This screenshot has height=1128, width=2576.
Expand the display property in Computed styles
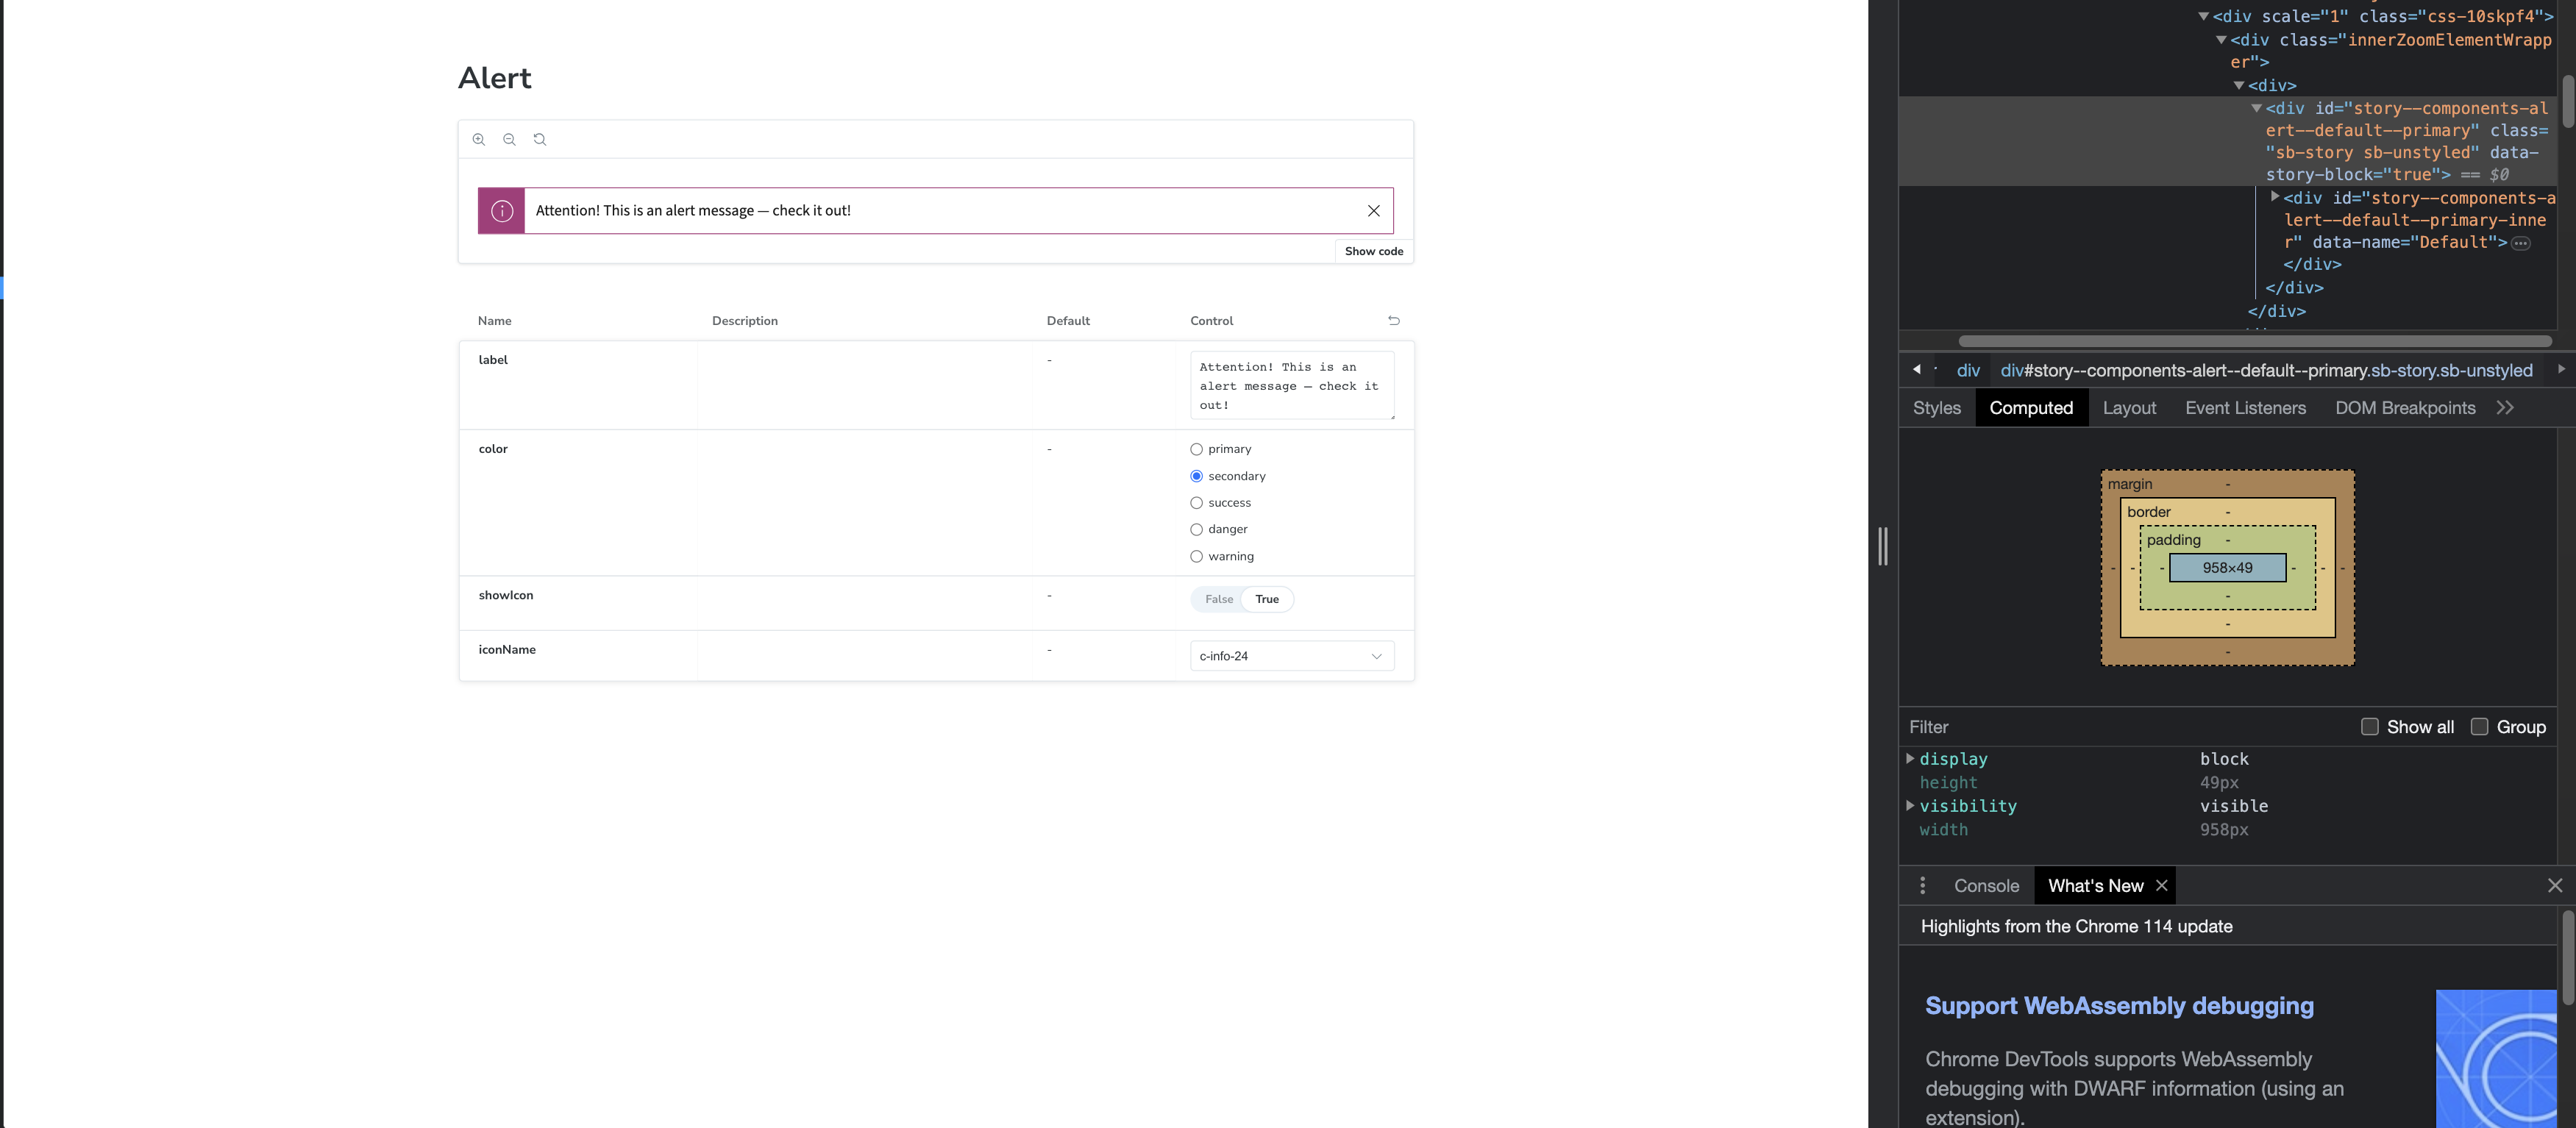coord(1911,759)
